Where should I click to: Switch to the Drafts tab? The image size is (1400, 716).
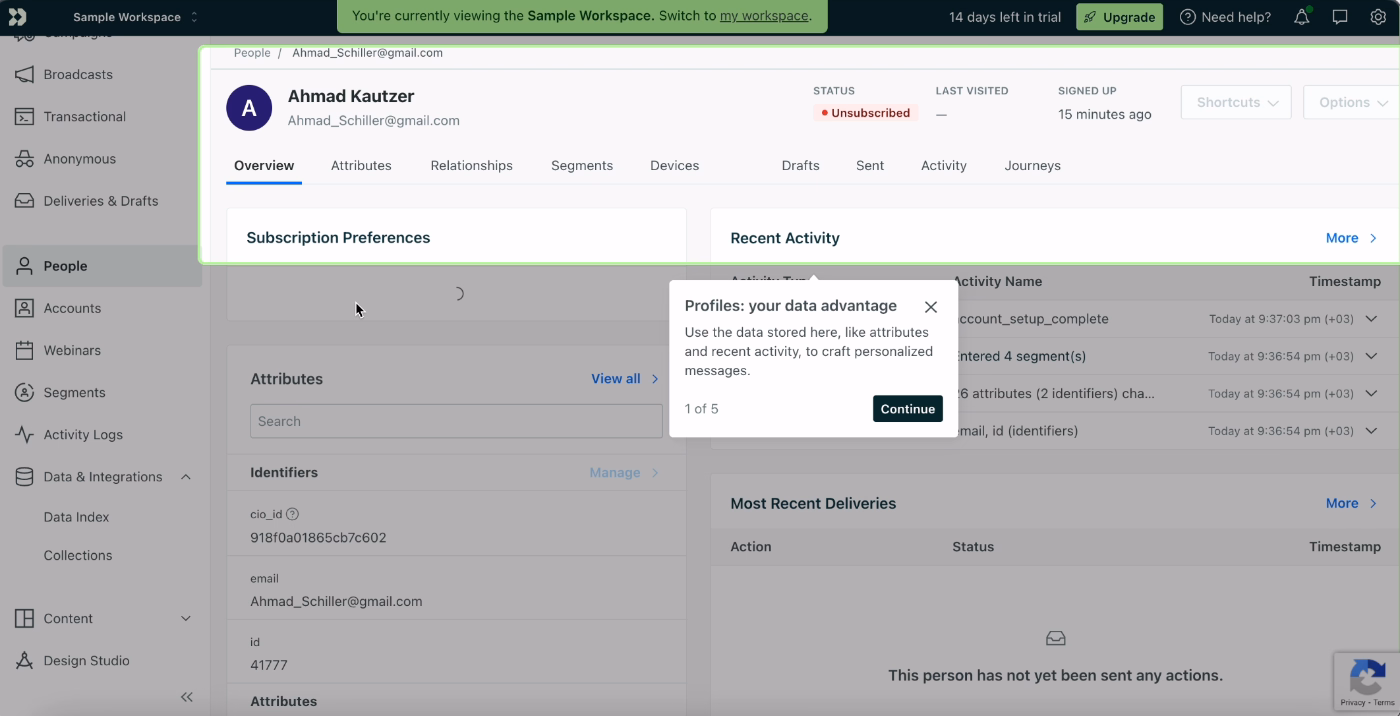pos(800,166)
